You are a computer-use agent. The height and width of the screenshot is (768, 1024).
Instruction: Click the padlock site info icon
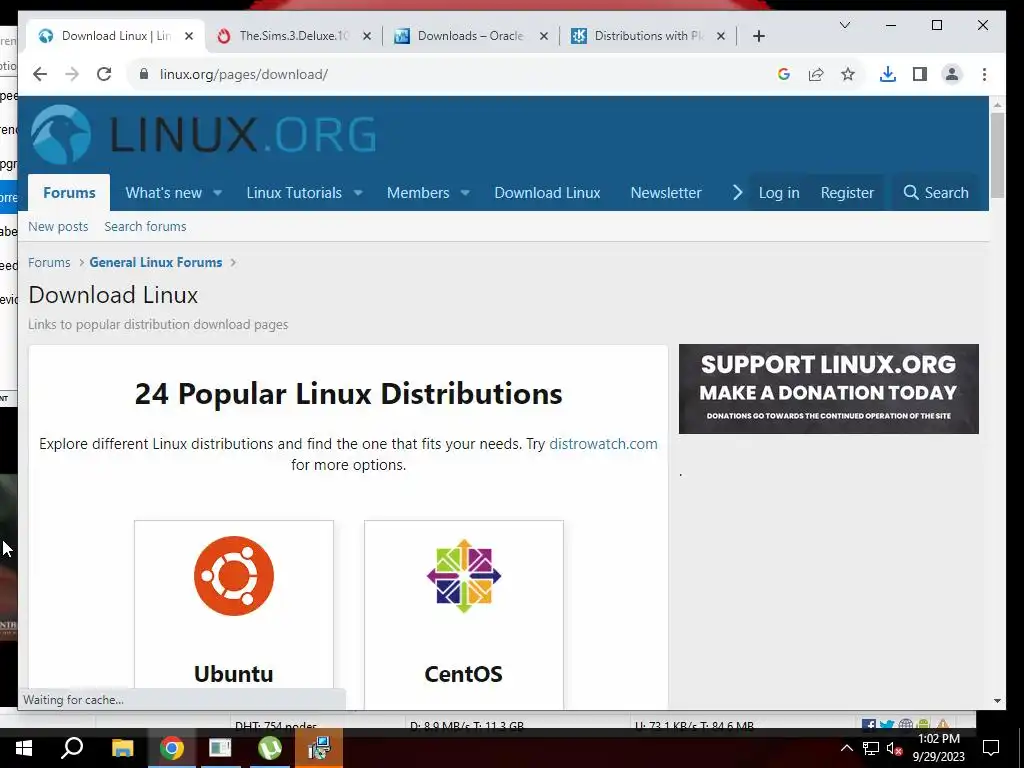click(x=144, y=74)
